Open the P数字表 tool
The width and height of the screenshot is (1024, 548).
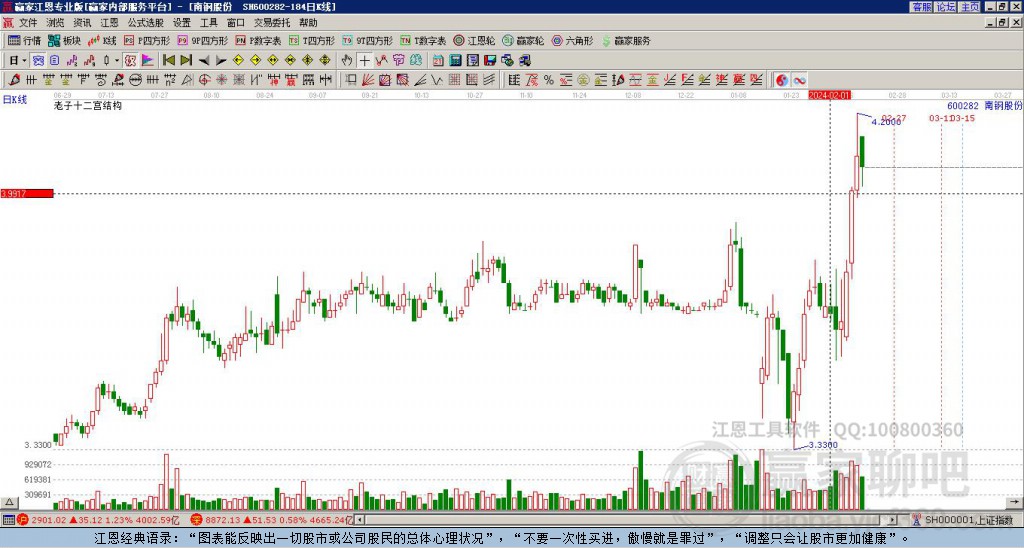258,40
